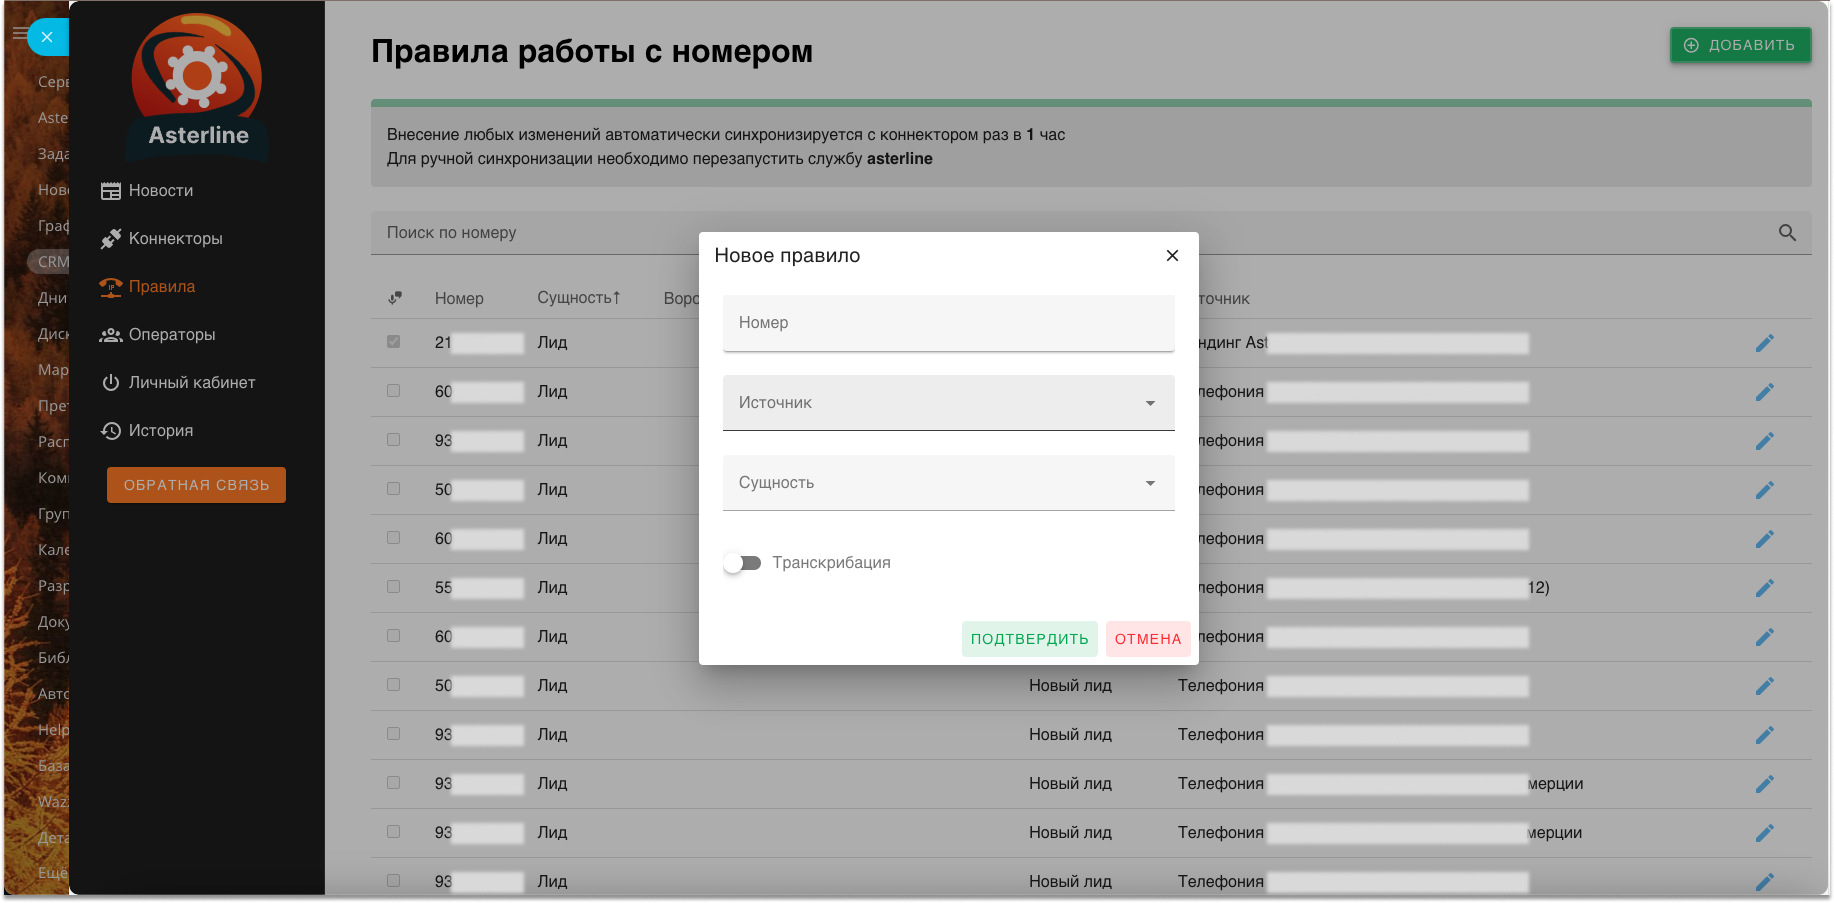1834x903 pixels.
Task: Select the Правила menu item
Action: 162,287
